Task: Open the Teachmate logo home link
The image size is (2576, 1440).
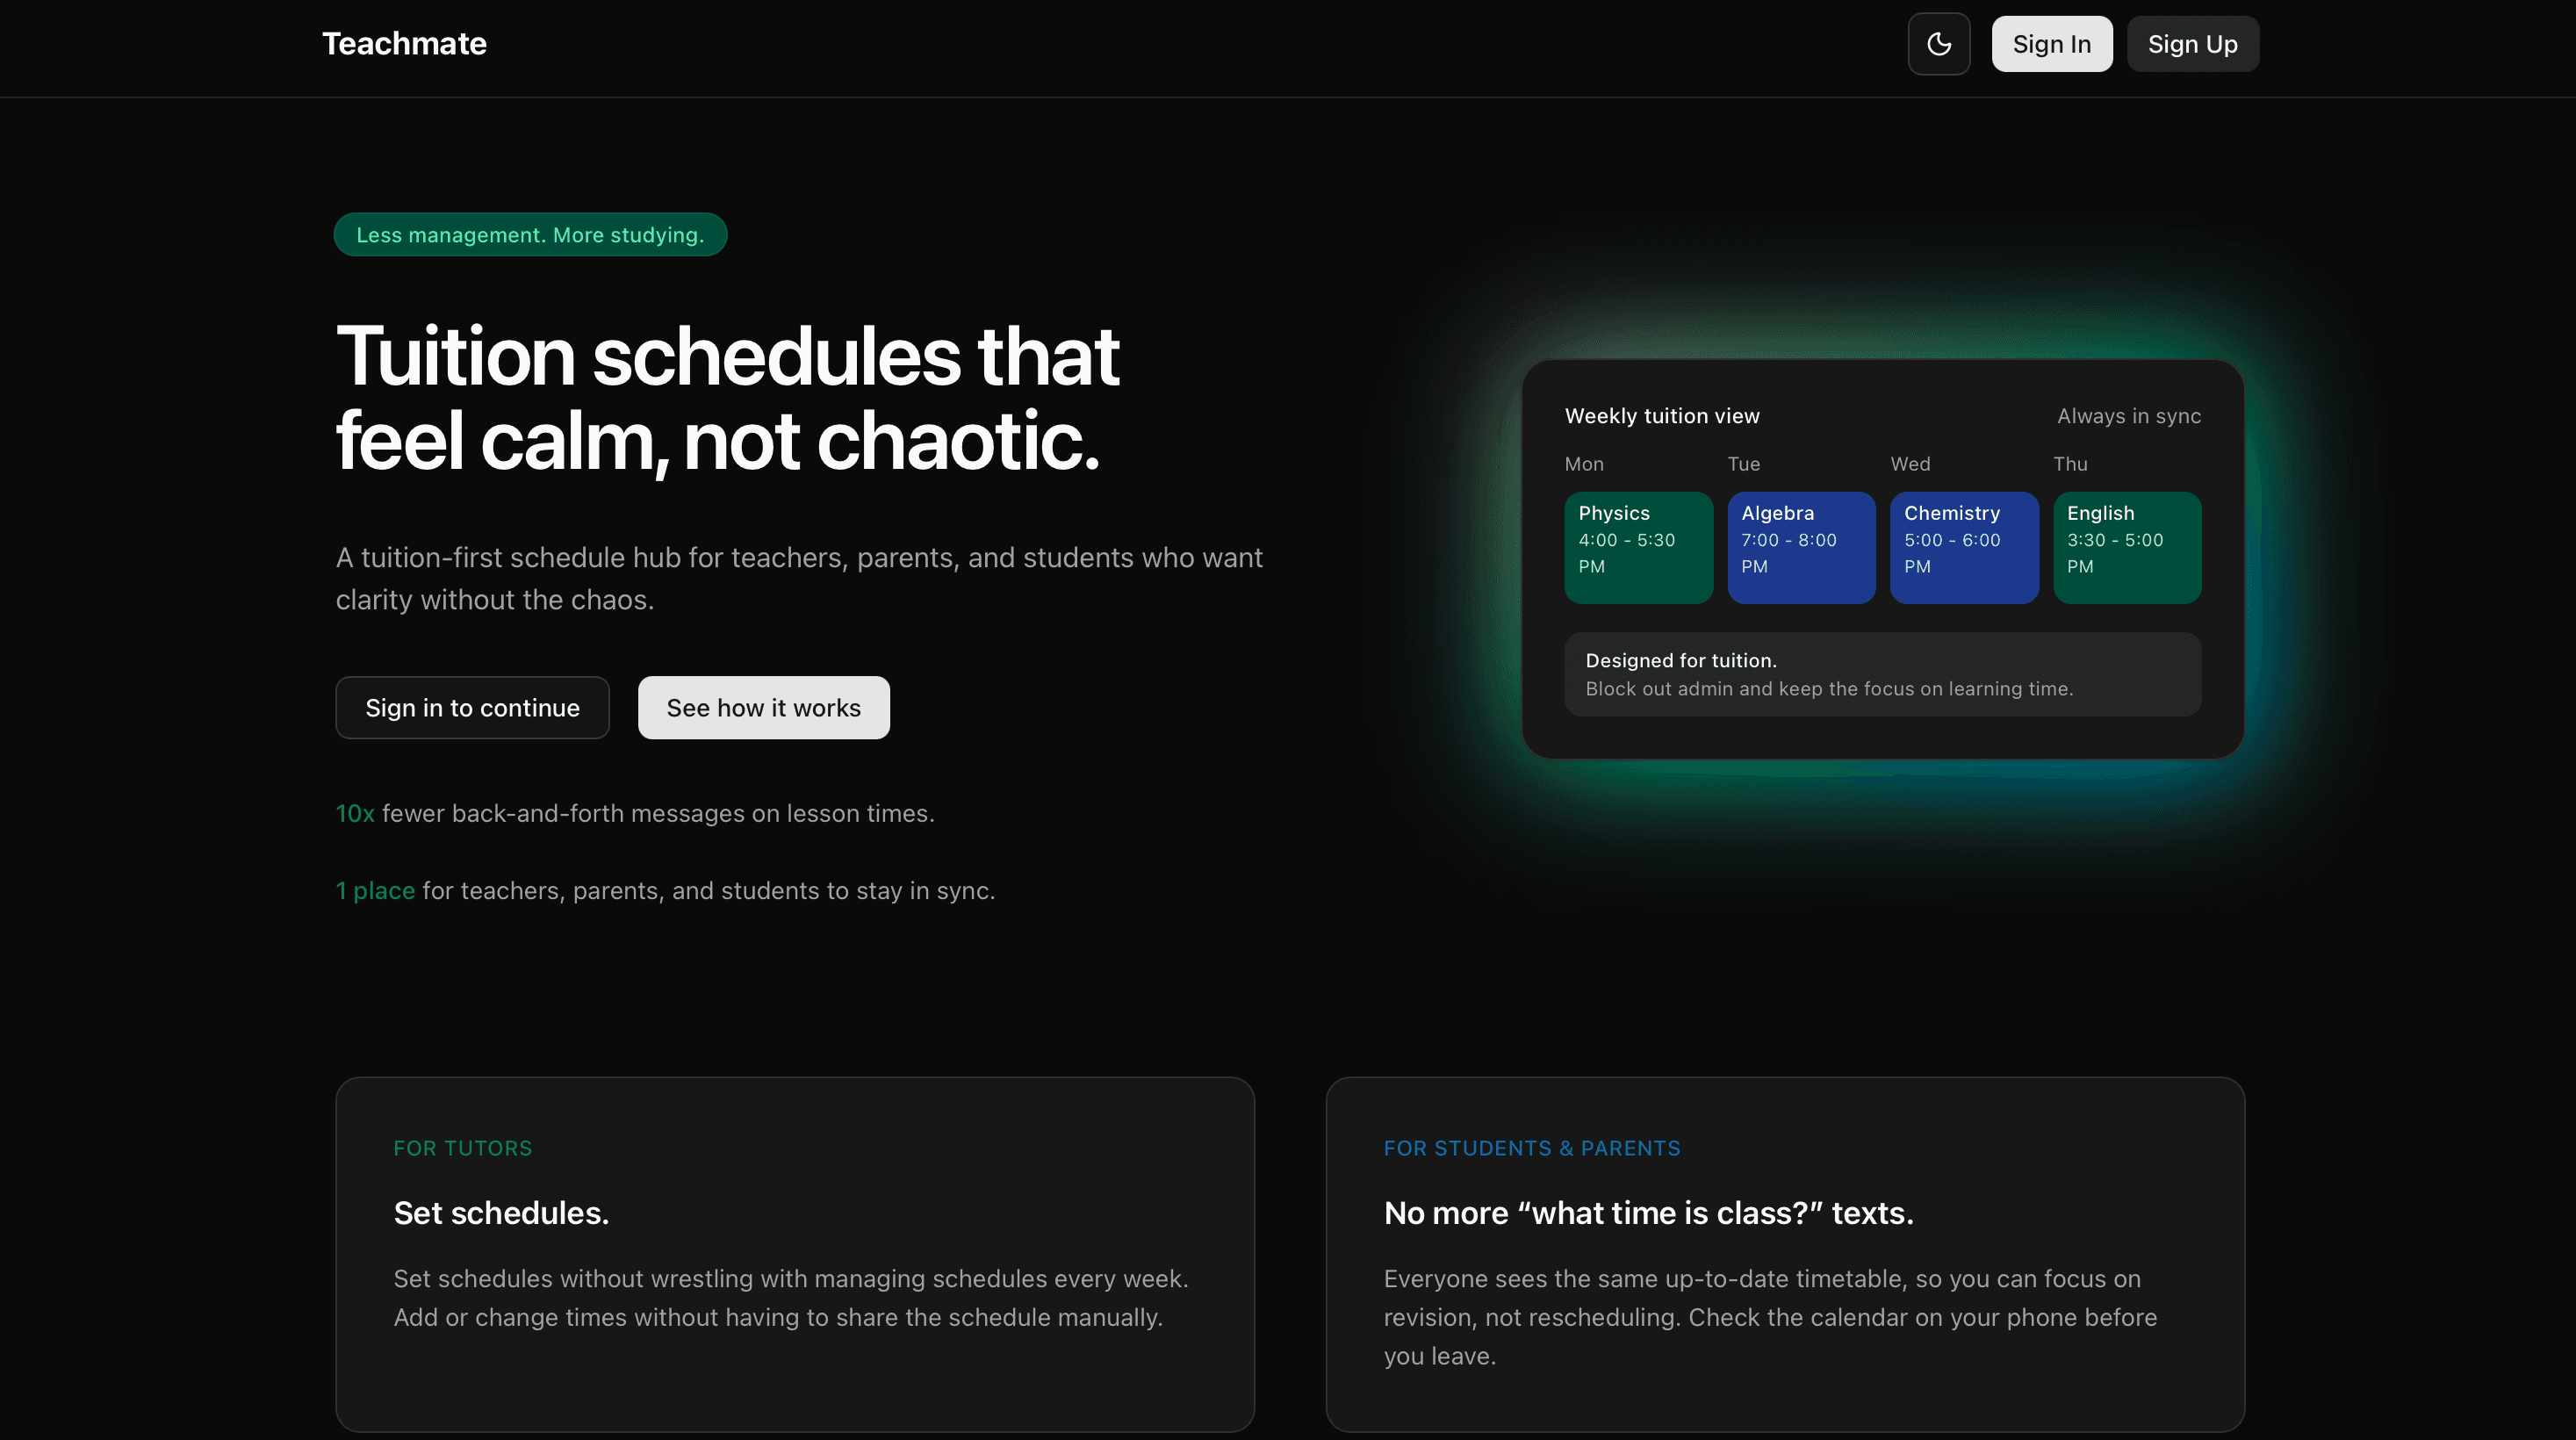Action: coord(404,44)
